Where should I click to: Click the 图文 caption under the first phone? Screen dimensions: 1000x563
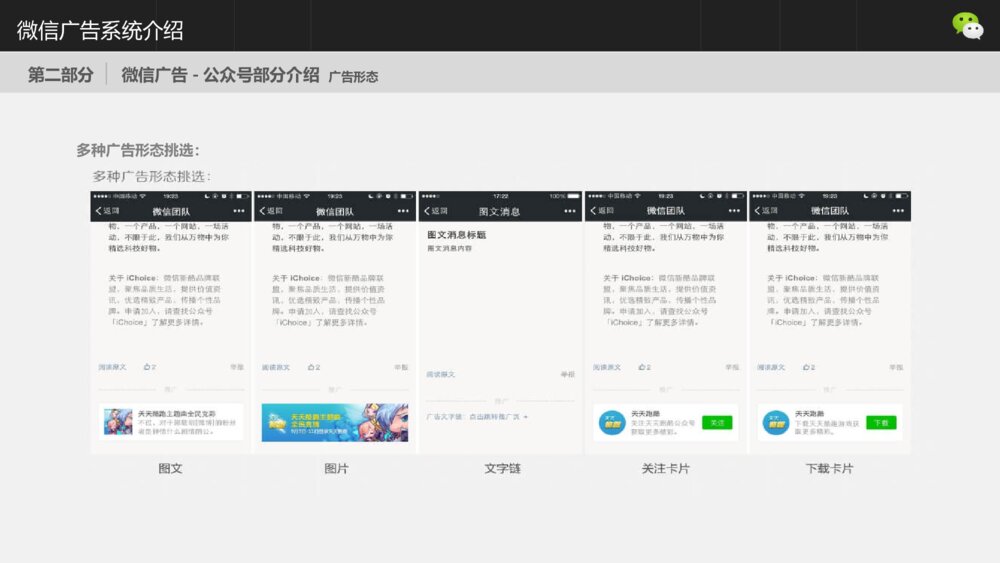170,469
